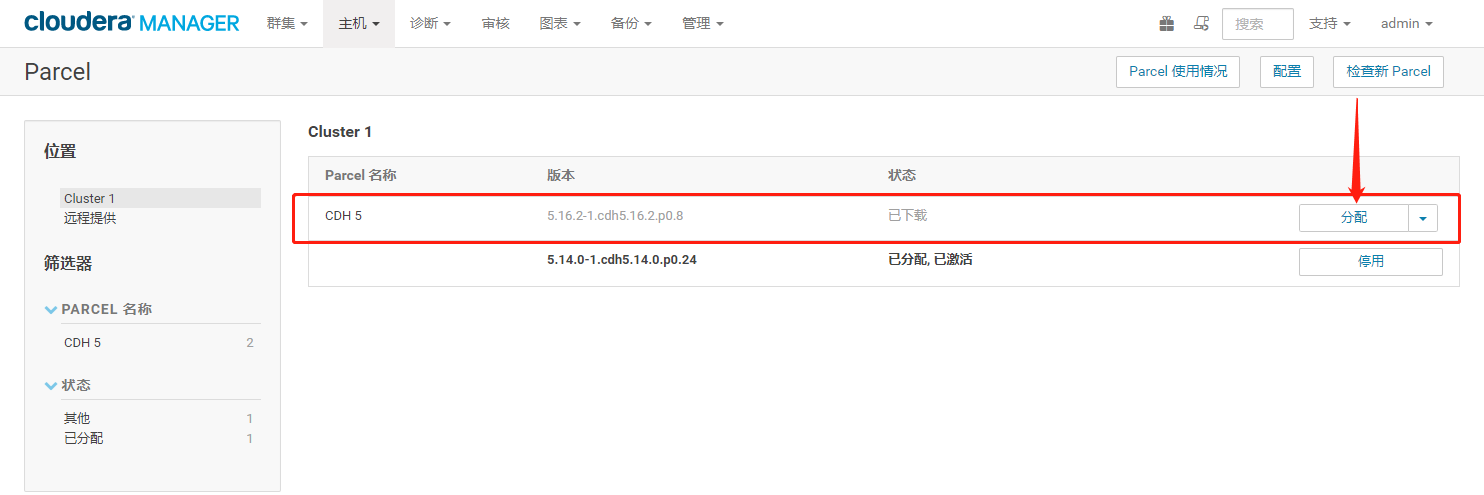This screenshot has height=495, width=1484.
Task: Open the 群集 menu
Action: (x=287, y=23)
